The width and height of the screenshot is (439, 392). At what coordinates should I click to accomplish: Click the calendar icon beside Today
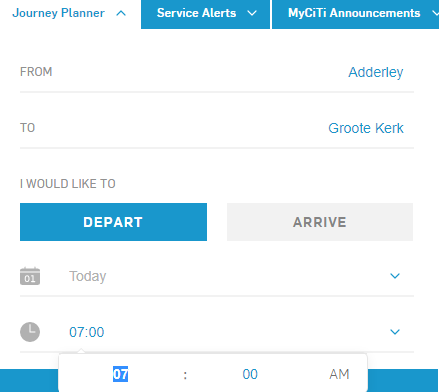point(30,276)
